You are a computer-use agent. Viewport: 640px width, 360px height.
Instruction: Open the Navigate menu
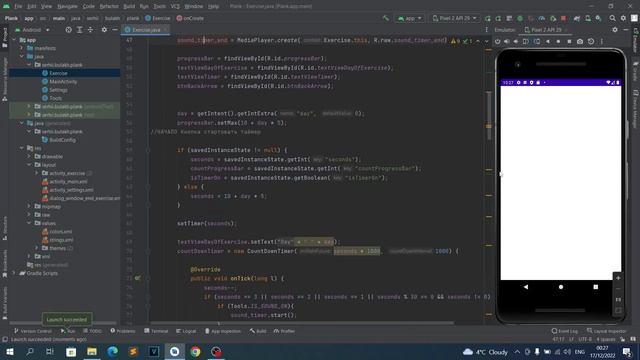click(x=67, y=7)
